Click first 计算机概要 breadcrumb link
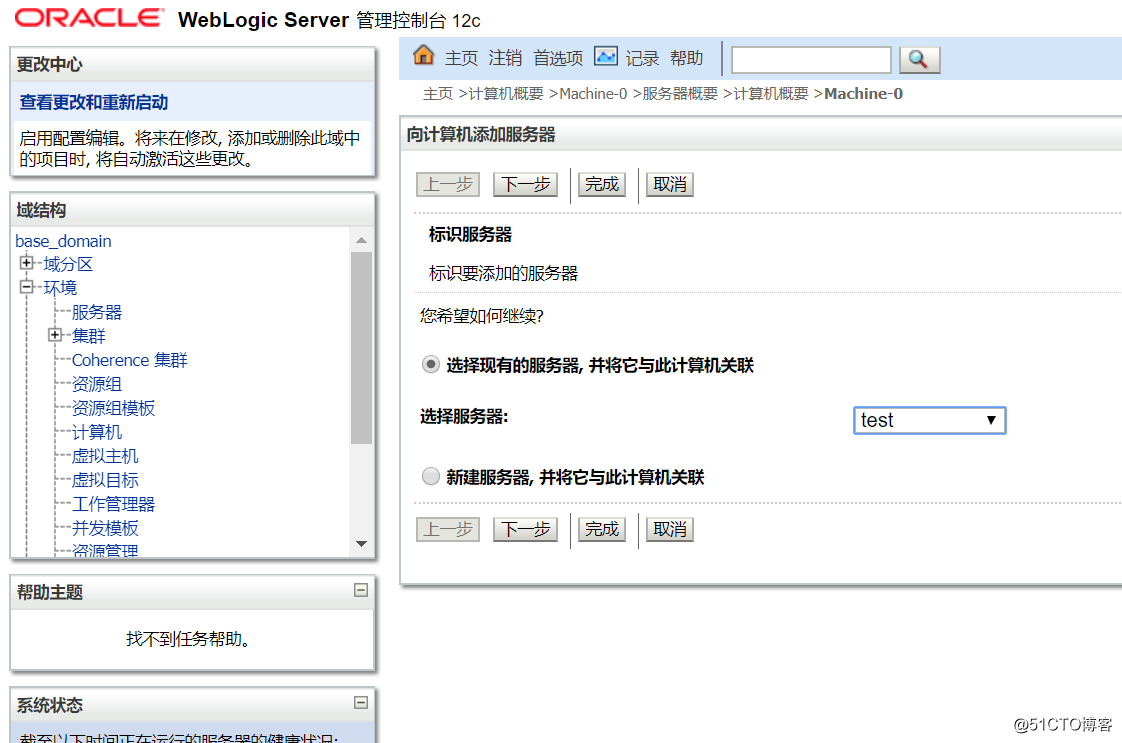Image resolution: width=1122 pixels, height=743 pixels. [x=506, y=94]
